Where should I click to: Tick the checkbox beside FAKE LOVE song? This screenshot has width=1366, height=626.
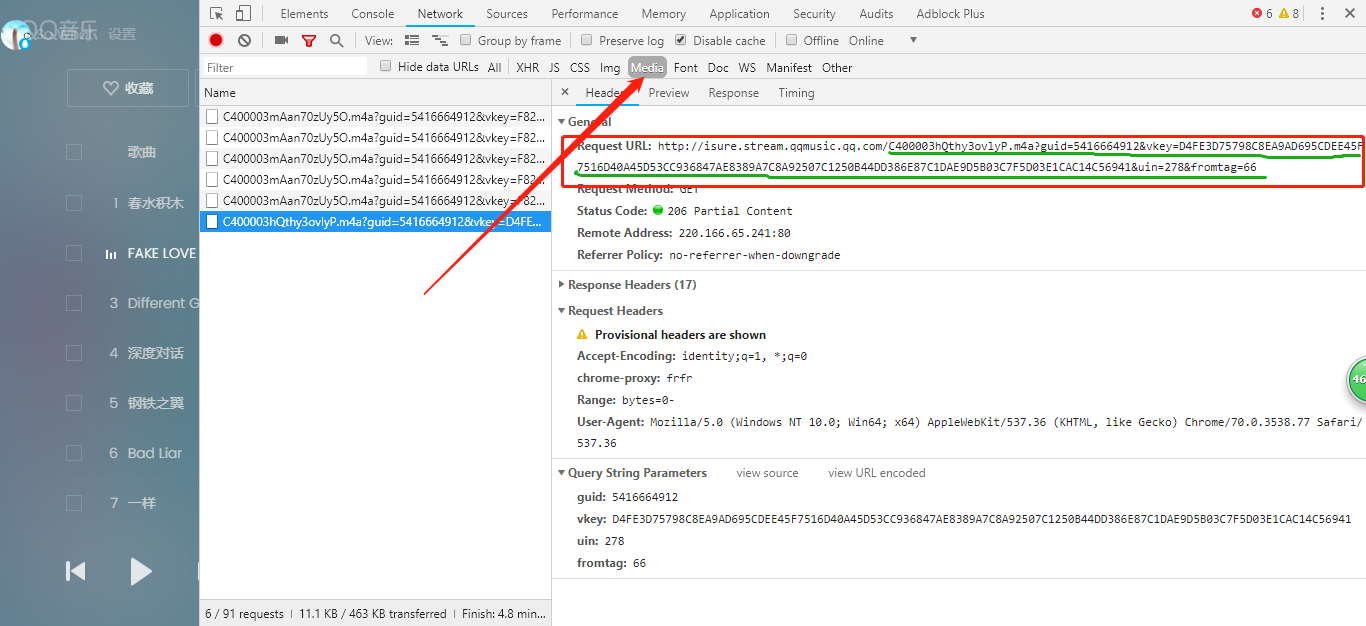74,253
